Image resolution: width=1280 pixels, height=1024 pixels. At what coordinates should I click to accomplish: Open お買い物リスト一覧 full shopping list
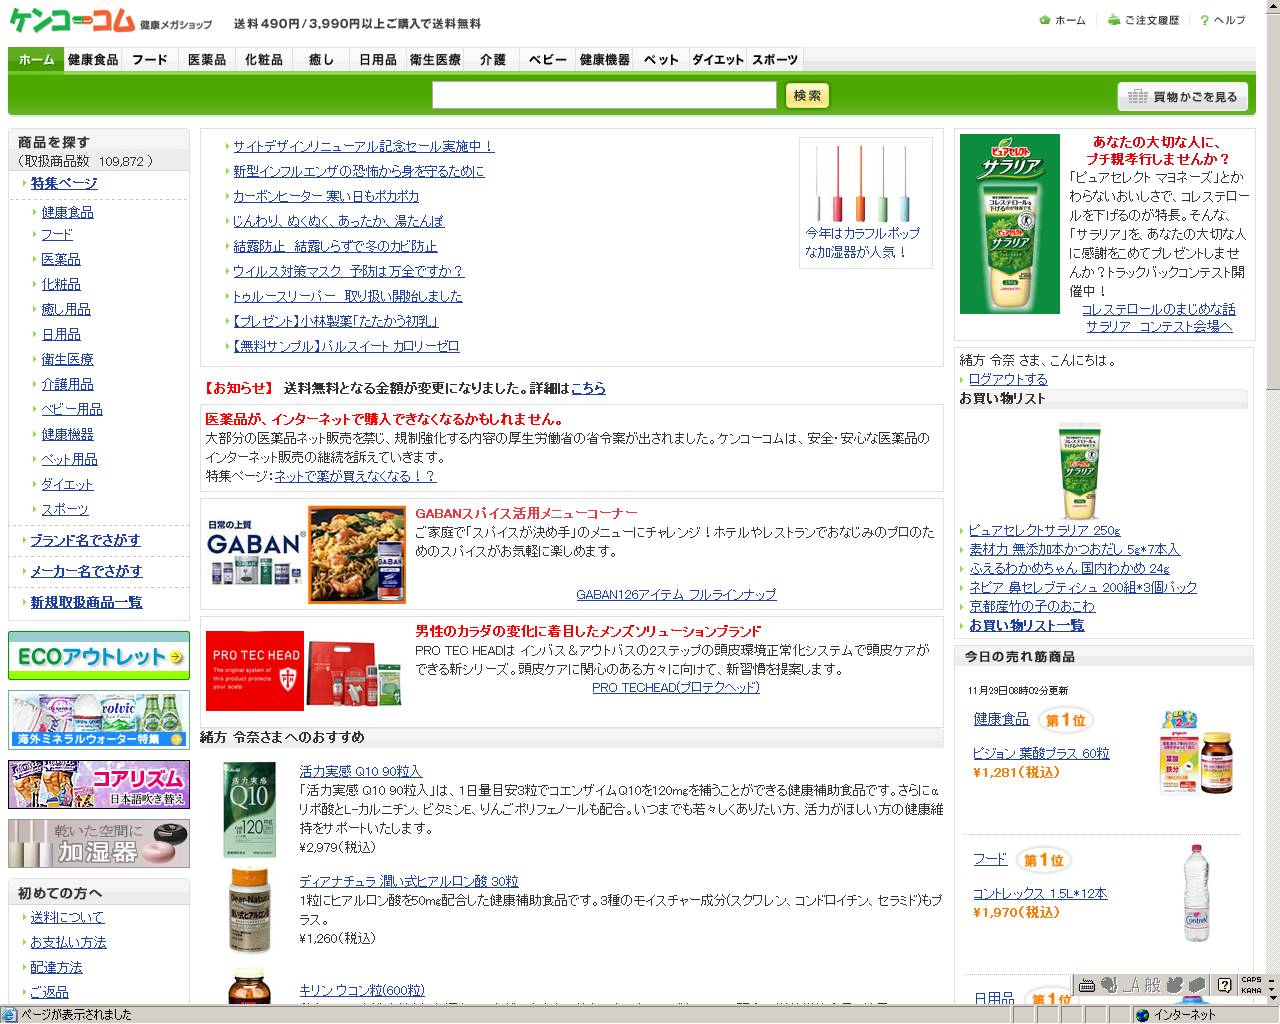pyautogui.click(x=1026, y=625)
